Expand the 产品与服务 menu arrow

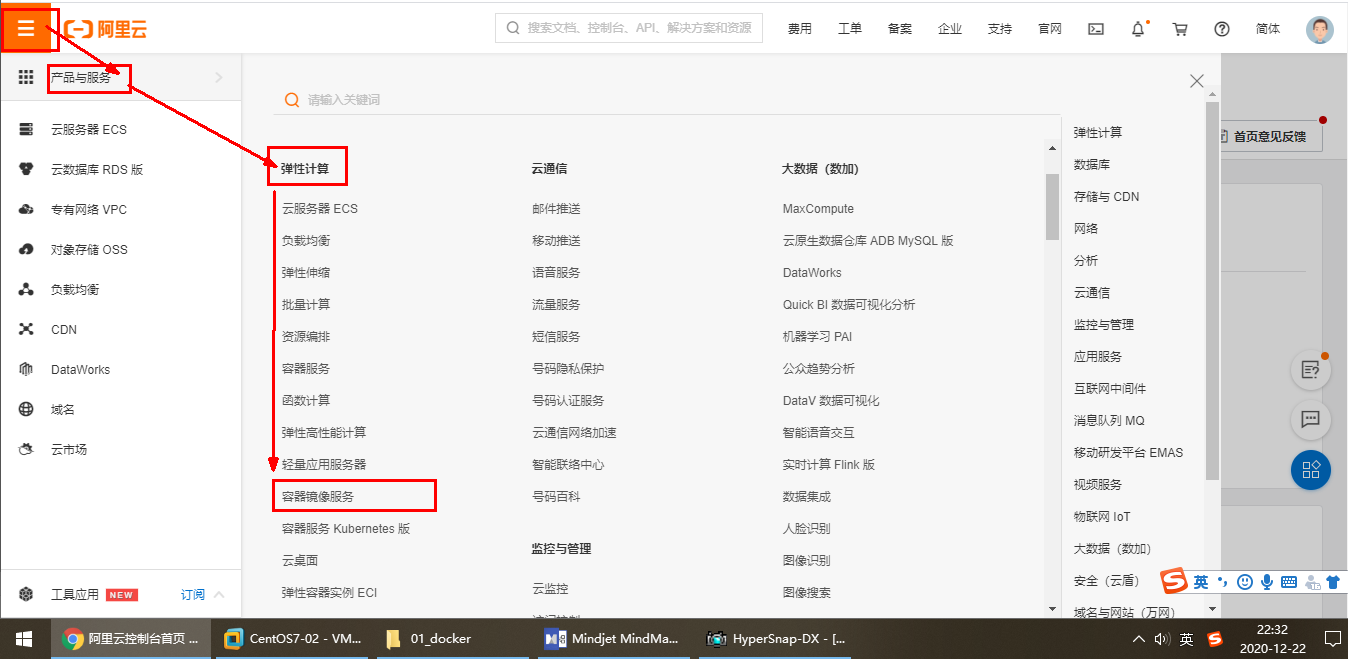coord(219,77)
